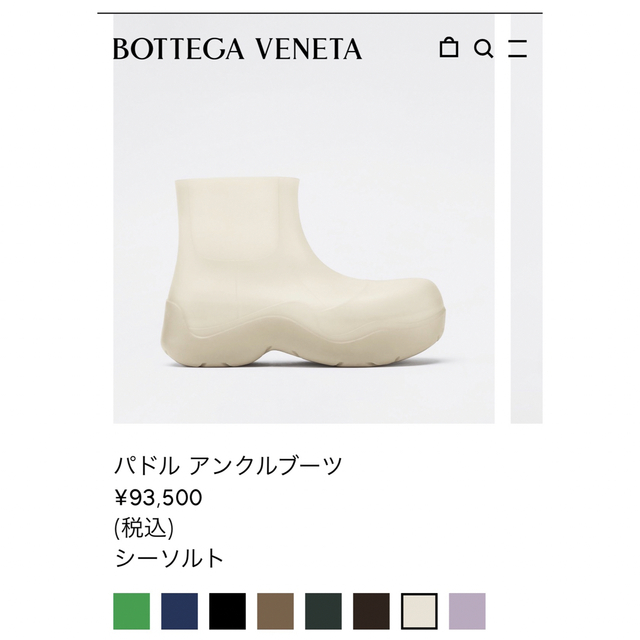Click the (税込) tax-included label
Image resolution: width=640 pixels, height=640 pixels.
[144, 528]
